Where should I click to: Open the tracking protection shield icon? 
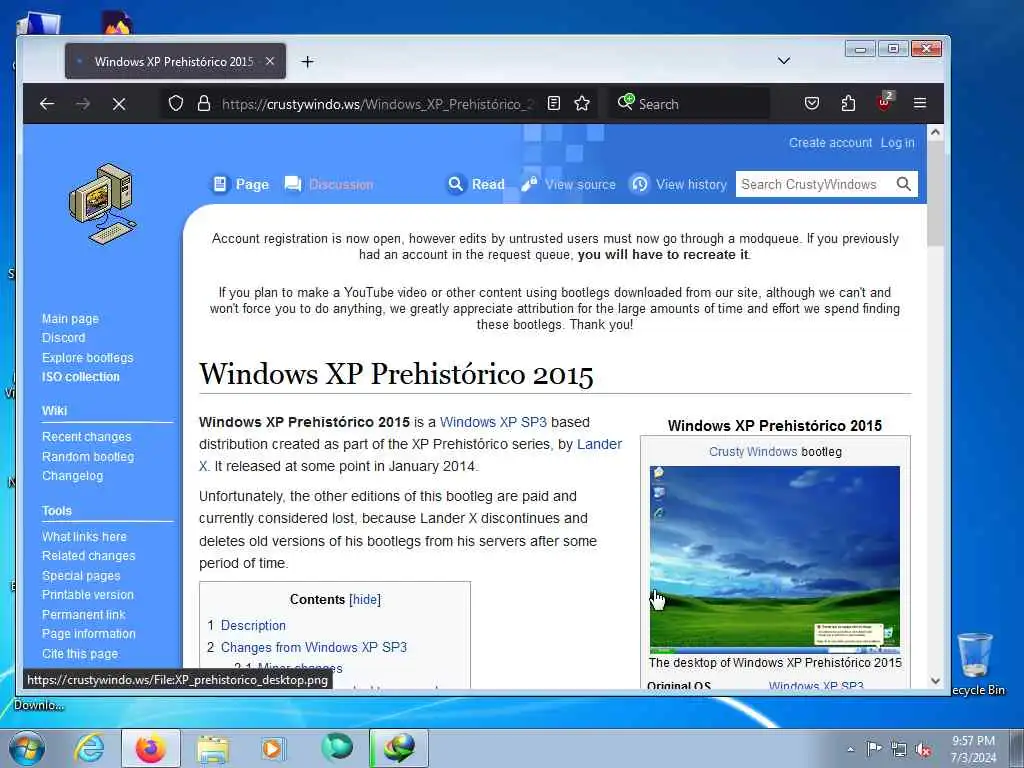[176, 103]
